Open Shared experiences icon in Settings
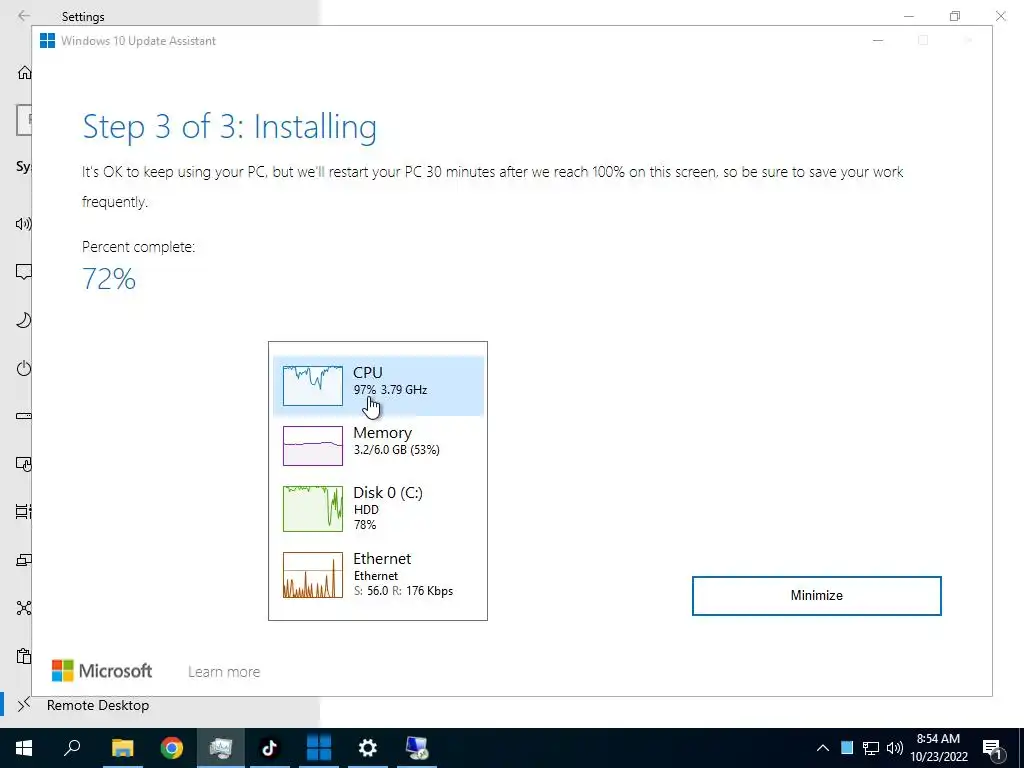 (24, 608)
